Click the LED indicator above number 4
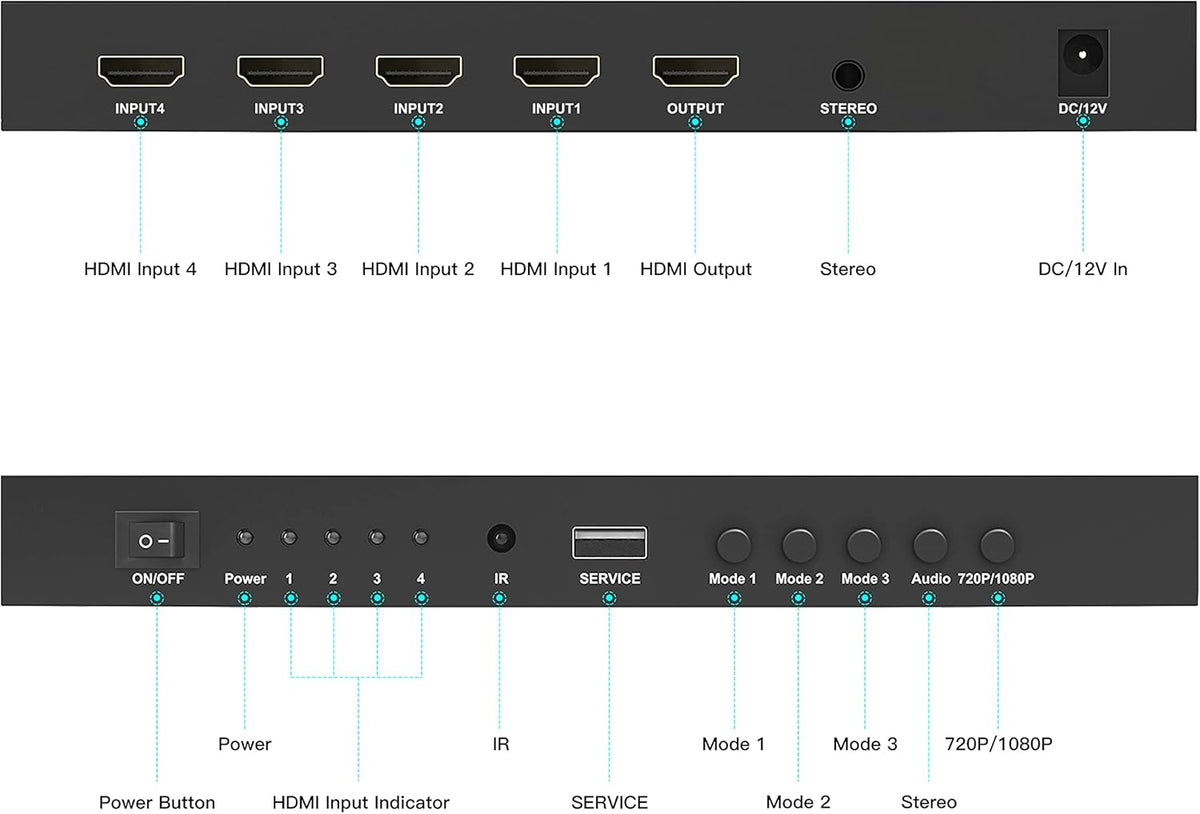This screenshot has height=814, width=1200. click(421, 539)
